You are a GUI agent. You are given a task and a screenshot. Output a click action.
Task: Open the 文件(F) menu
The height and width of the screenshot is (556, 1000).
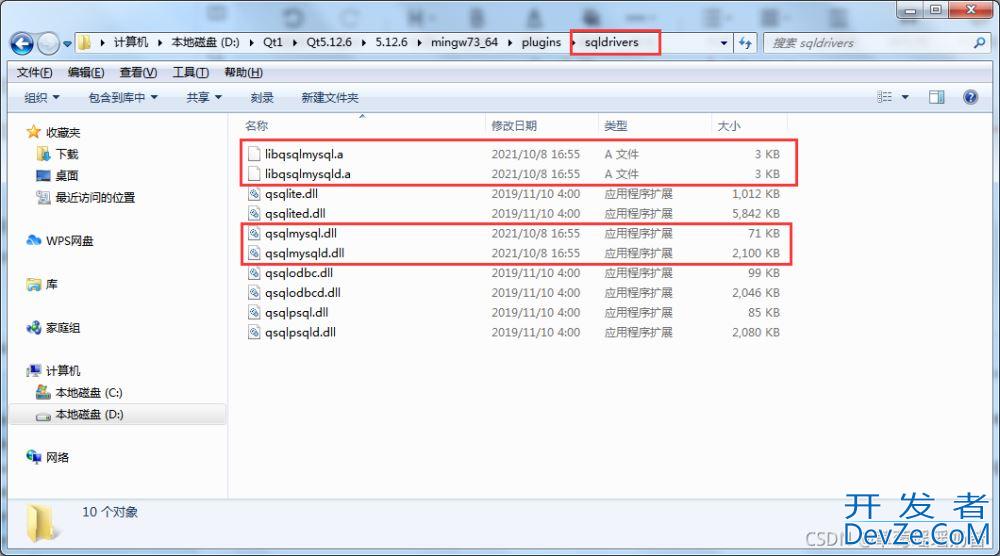point(34,72)
